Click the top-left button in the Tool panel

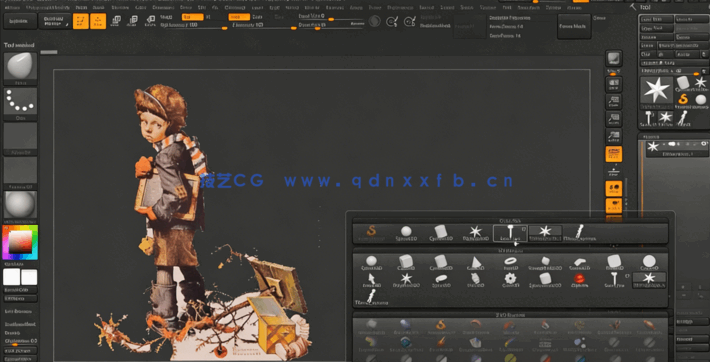pyautogui.click(x=657, y=19)
